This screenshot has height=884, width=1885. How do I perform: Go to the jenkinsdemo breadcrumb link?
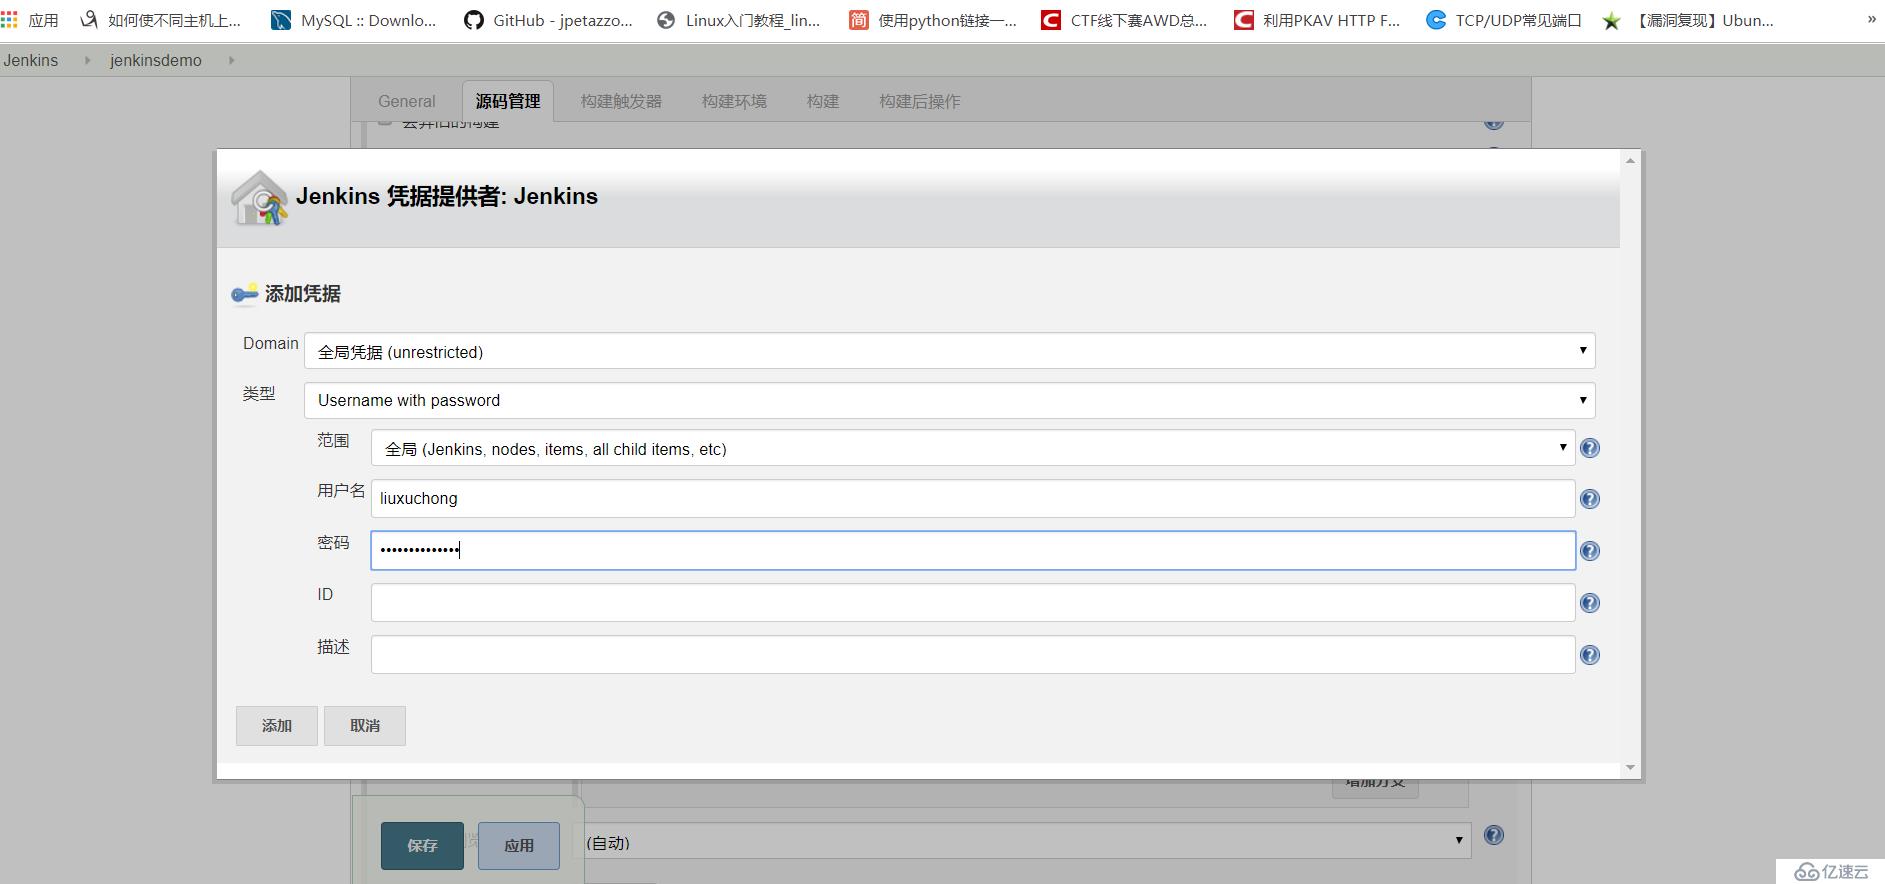click(156, 60)
